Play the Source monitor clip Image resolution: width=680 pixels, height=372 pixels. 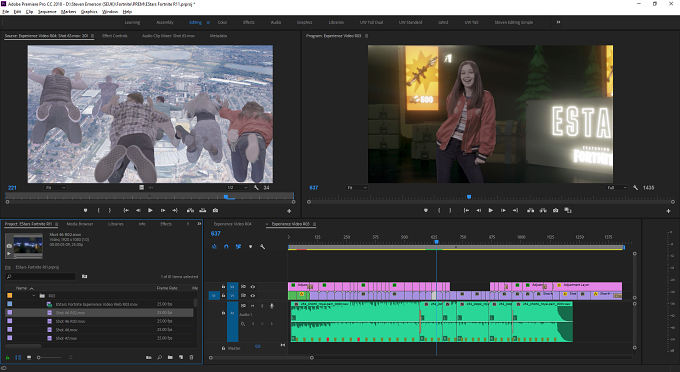150,210
